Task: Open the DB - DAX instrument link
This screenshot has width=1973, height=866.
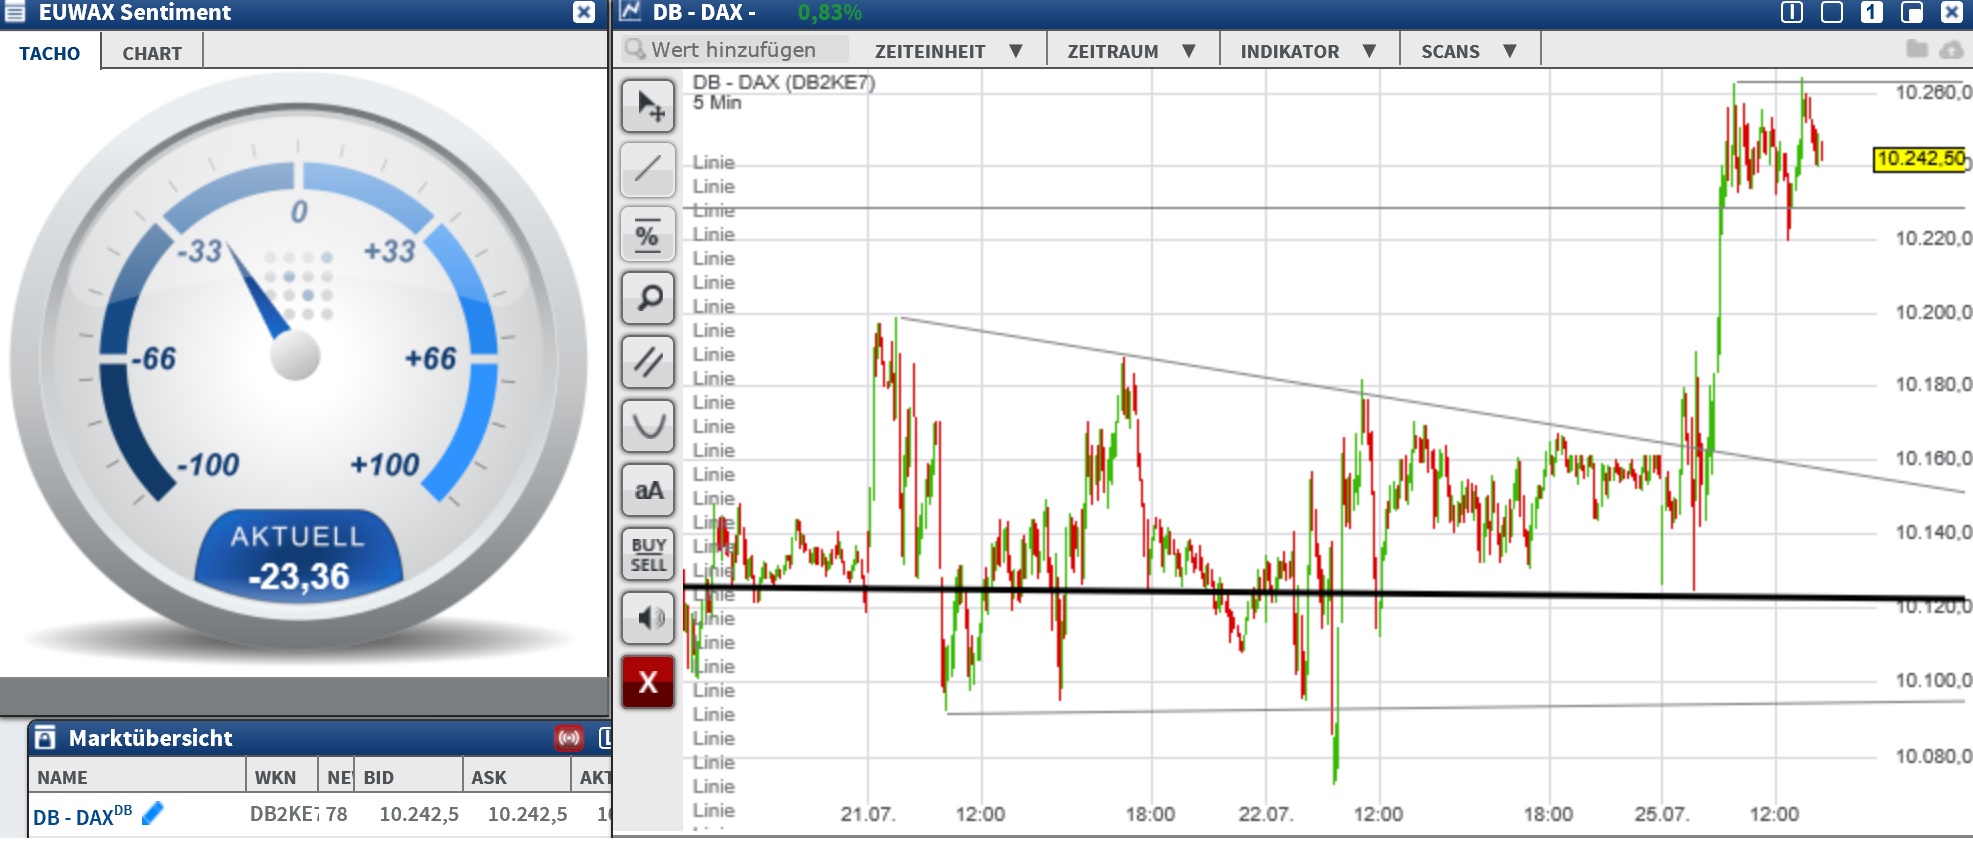Action: coord(82,816)
